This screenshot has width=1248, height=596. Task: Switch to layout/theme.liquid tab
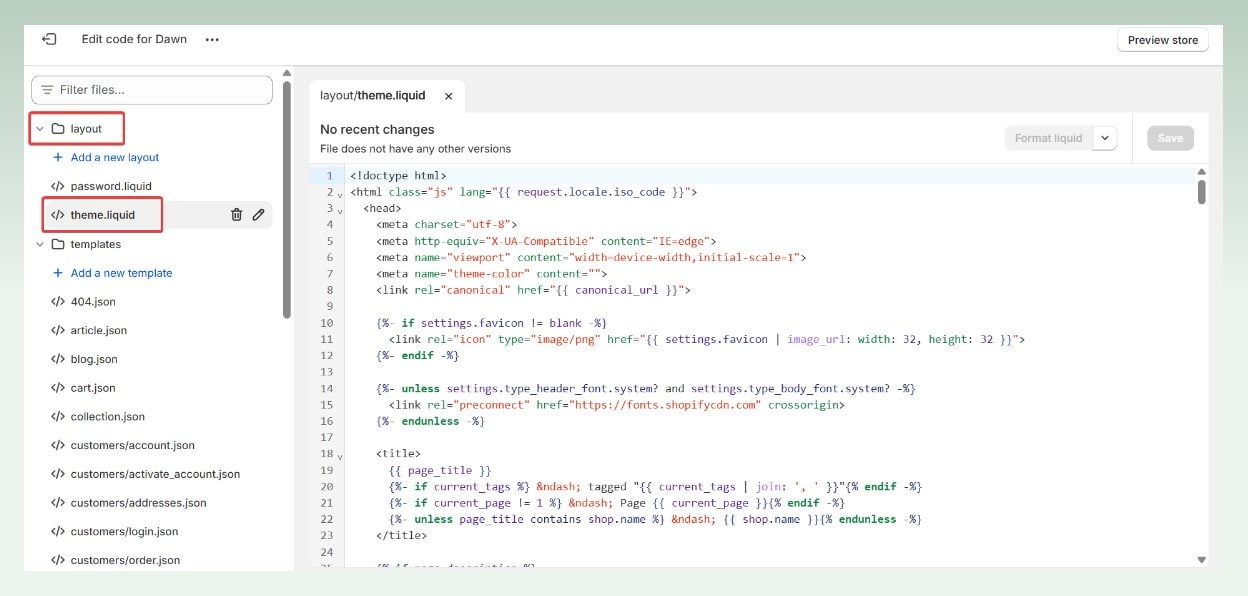coord(373,96)
